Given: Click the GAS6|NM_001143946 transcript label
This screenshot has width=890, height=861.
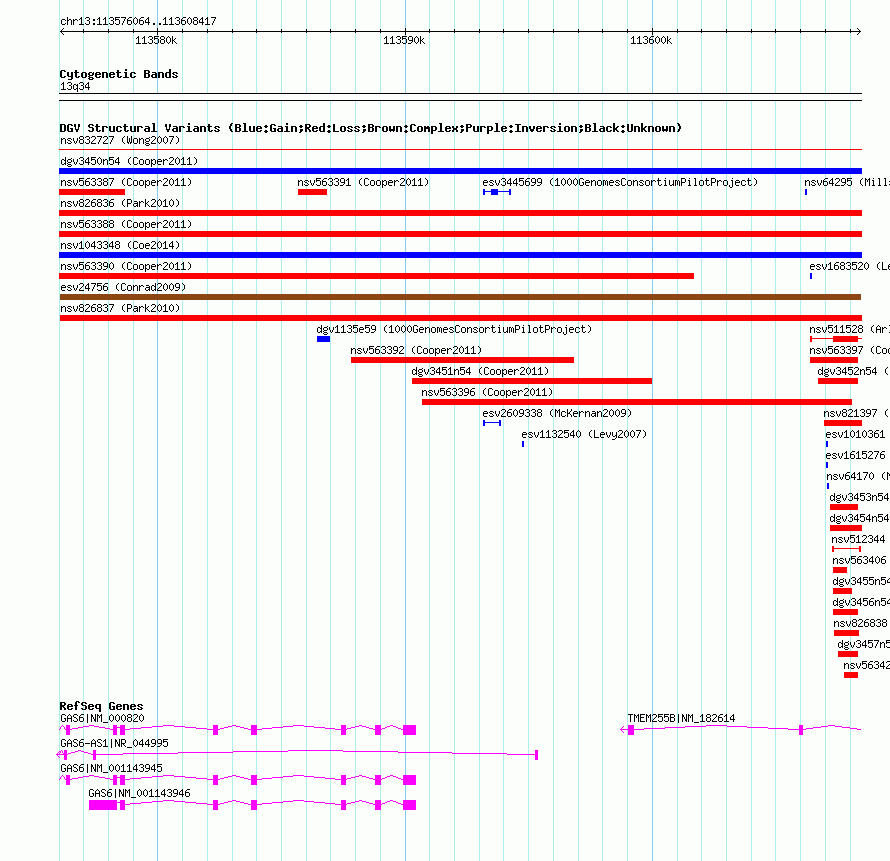Looking at the screenshot, I should pos(139,793).
